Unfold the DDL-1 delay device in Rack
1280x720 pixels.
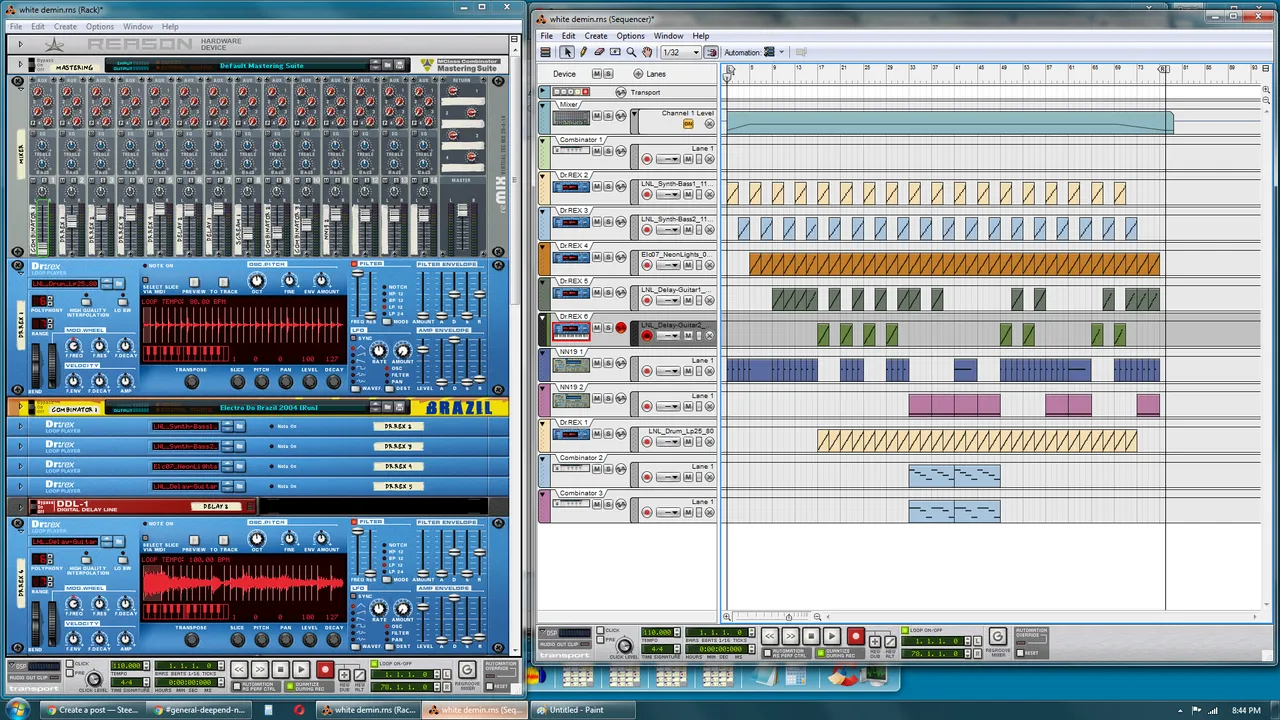pyautogui.click(x=19, y=506)
